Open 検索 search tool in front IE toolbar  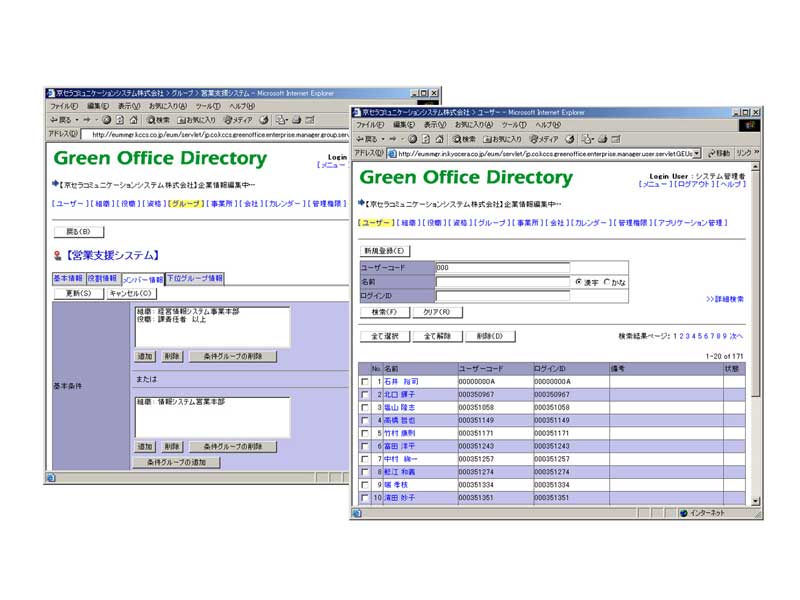(x=464, y=139)
